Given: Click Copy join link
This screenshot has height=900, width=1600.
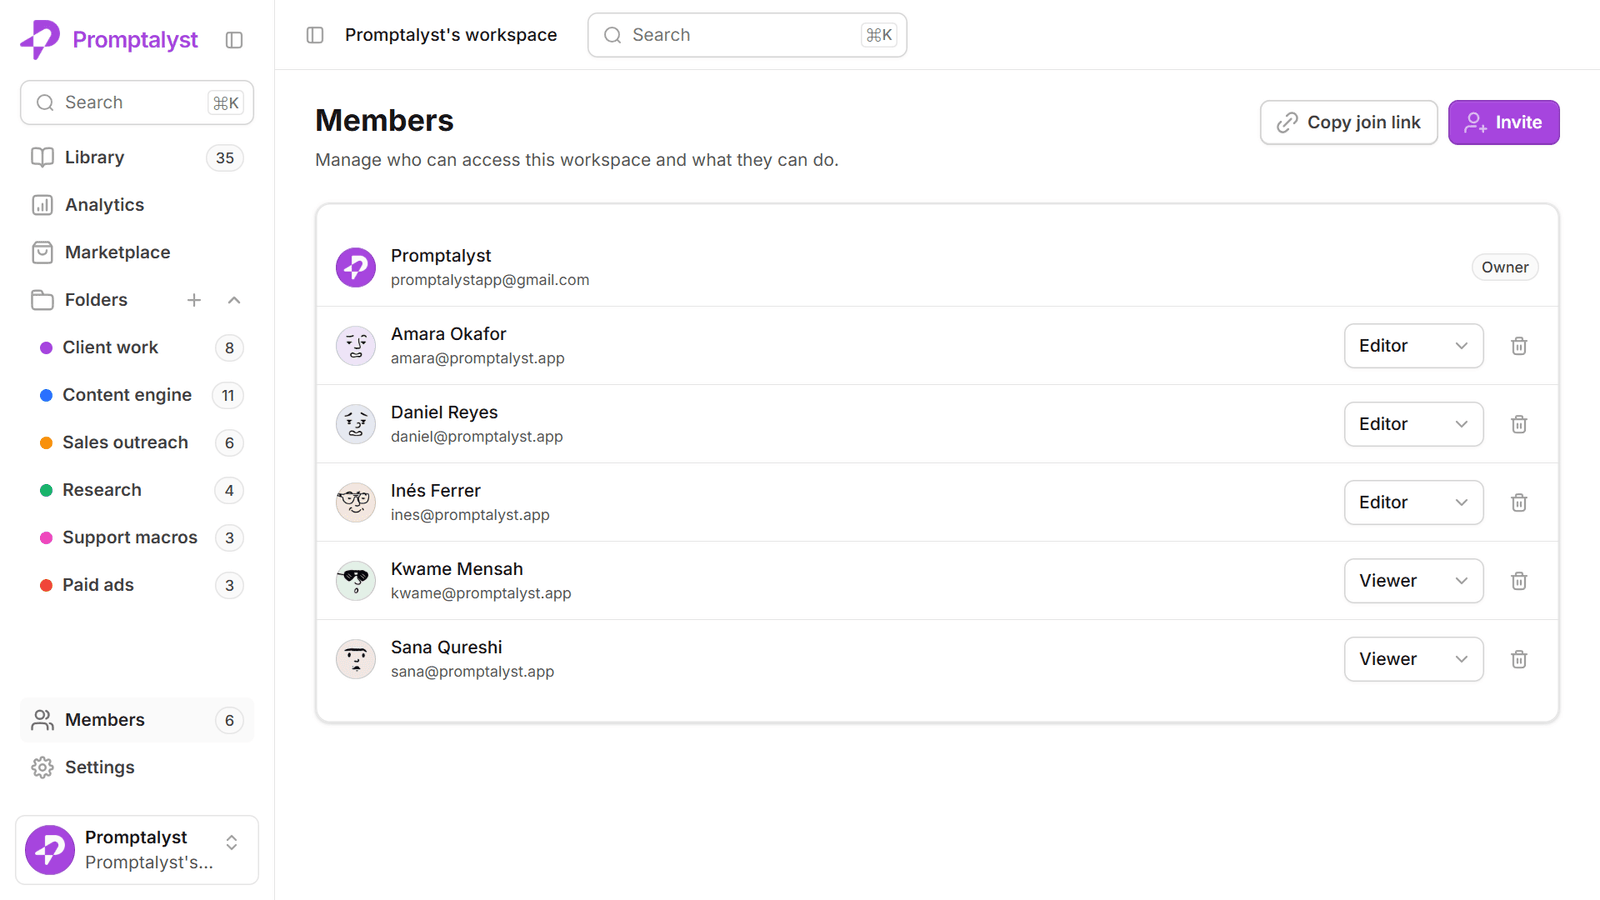Looking at the screenshot, I should point(1348,122).
